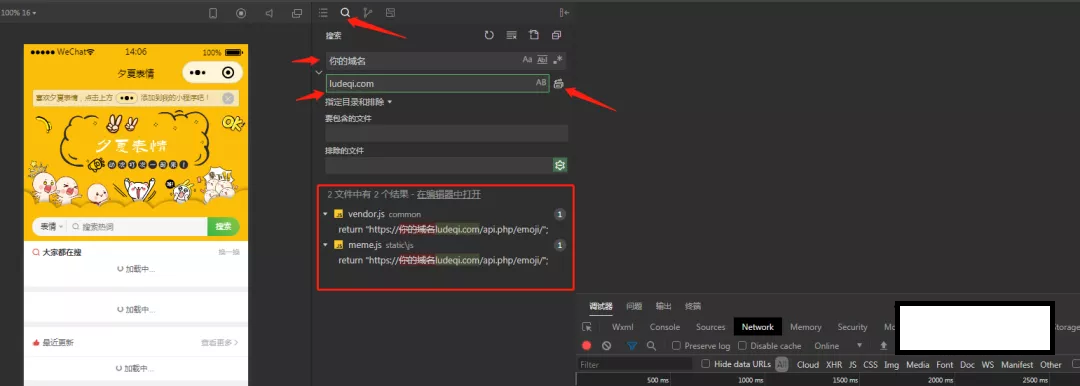
Task: Enable Hide data URLs checkbox
Action: click(x=705, y=364)
